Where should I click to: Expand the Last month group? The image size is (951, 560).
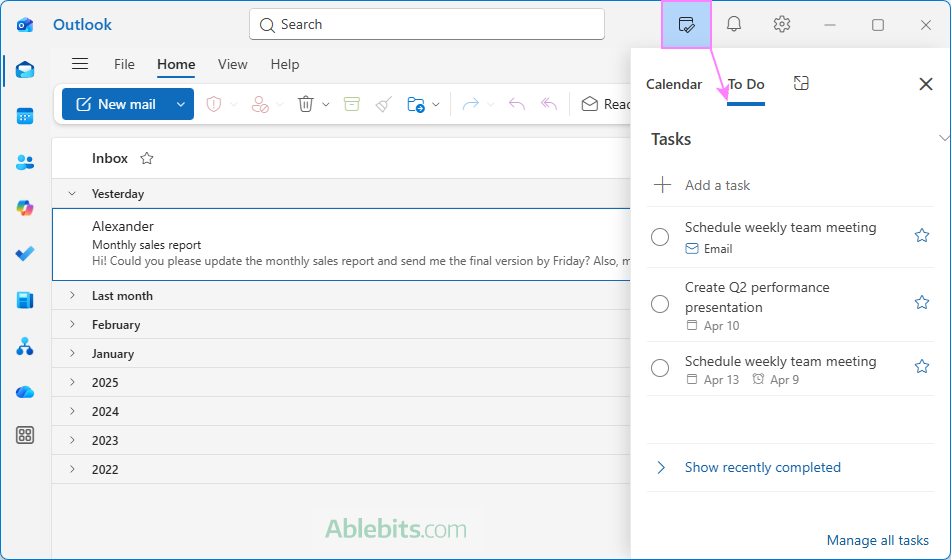(x=72, y=295)
